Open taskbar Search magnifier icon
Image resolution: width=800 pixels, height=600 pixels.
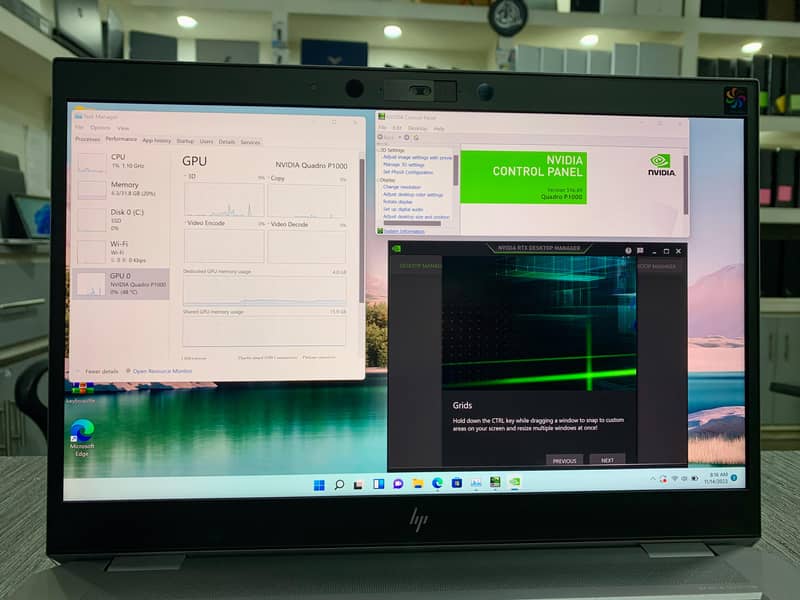tap(339, 485)
